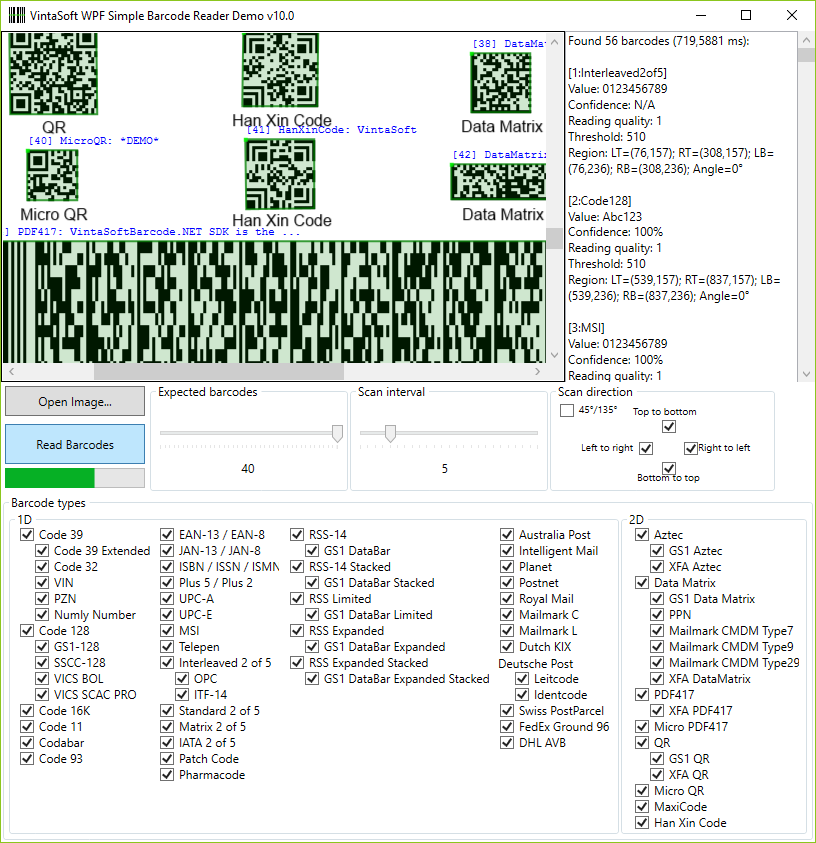Viewport: 816px width, 843px height.
Task: Click the Open Image... button
Action: [75, 401]
